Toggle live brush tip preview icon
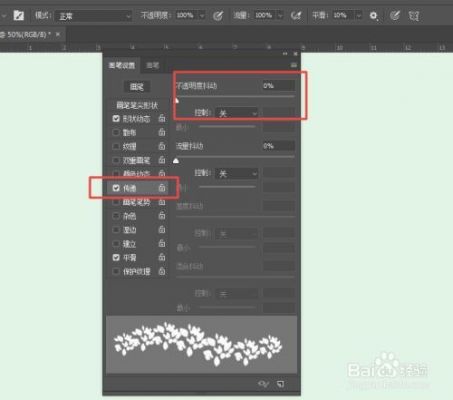This screenshot has height=400, width=453. 263,384
